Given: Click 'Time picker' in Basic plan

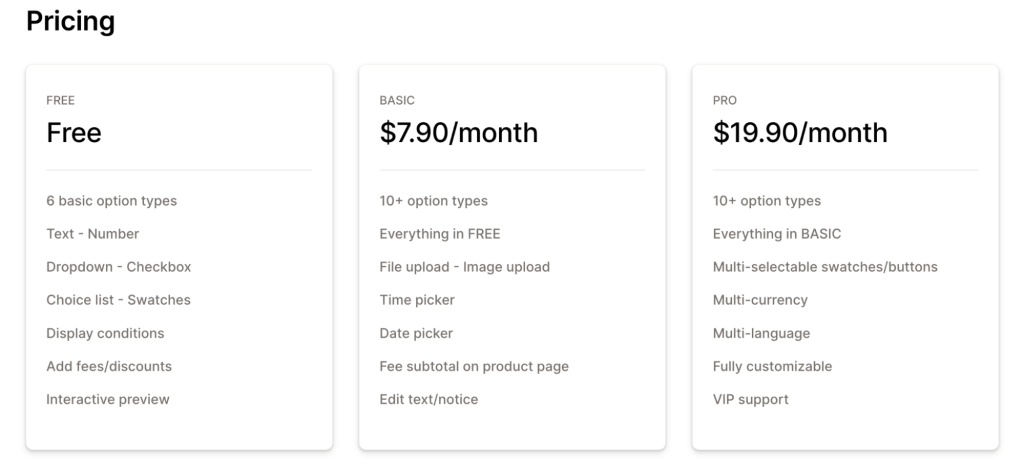Looking at the screenshot, I should [417, 300].
